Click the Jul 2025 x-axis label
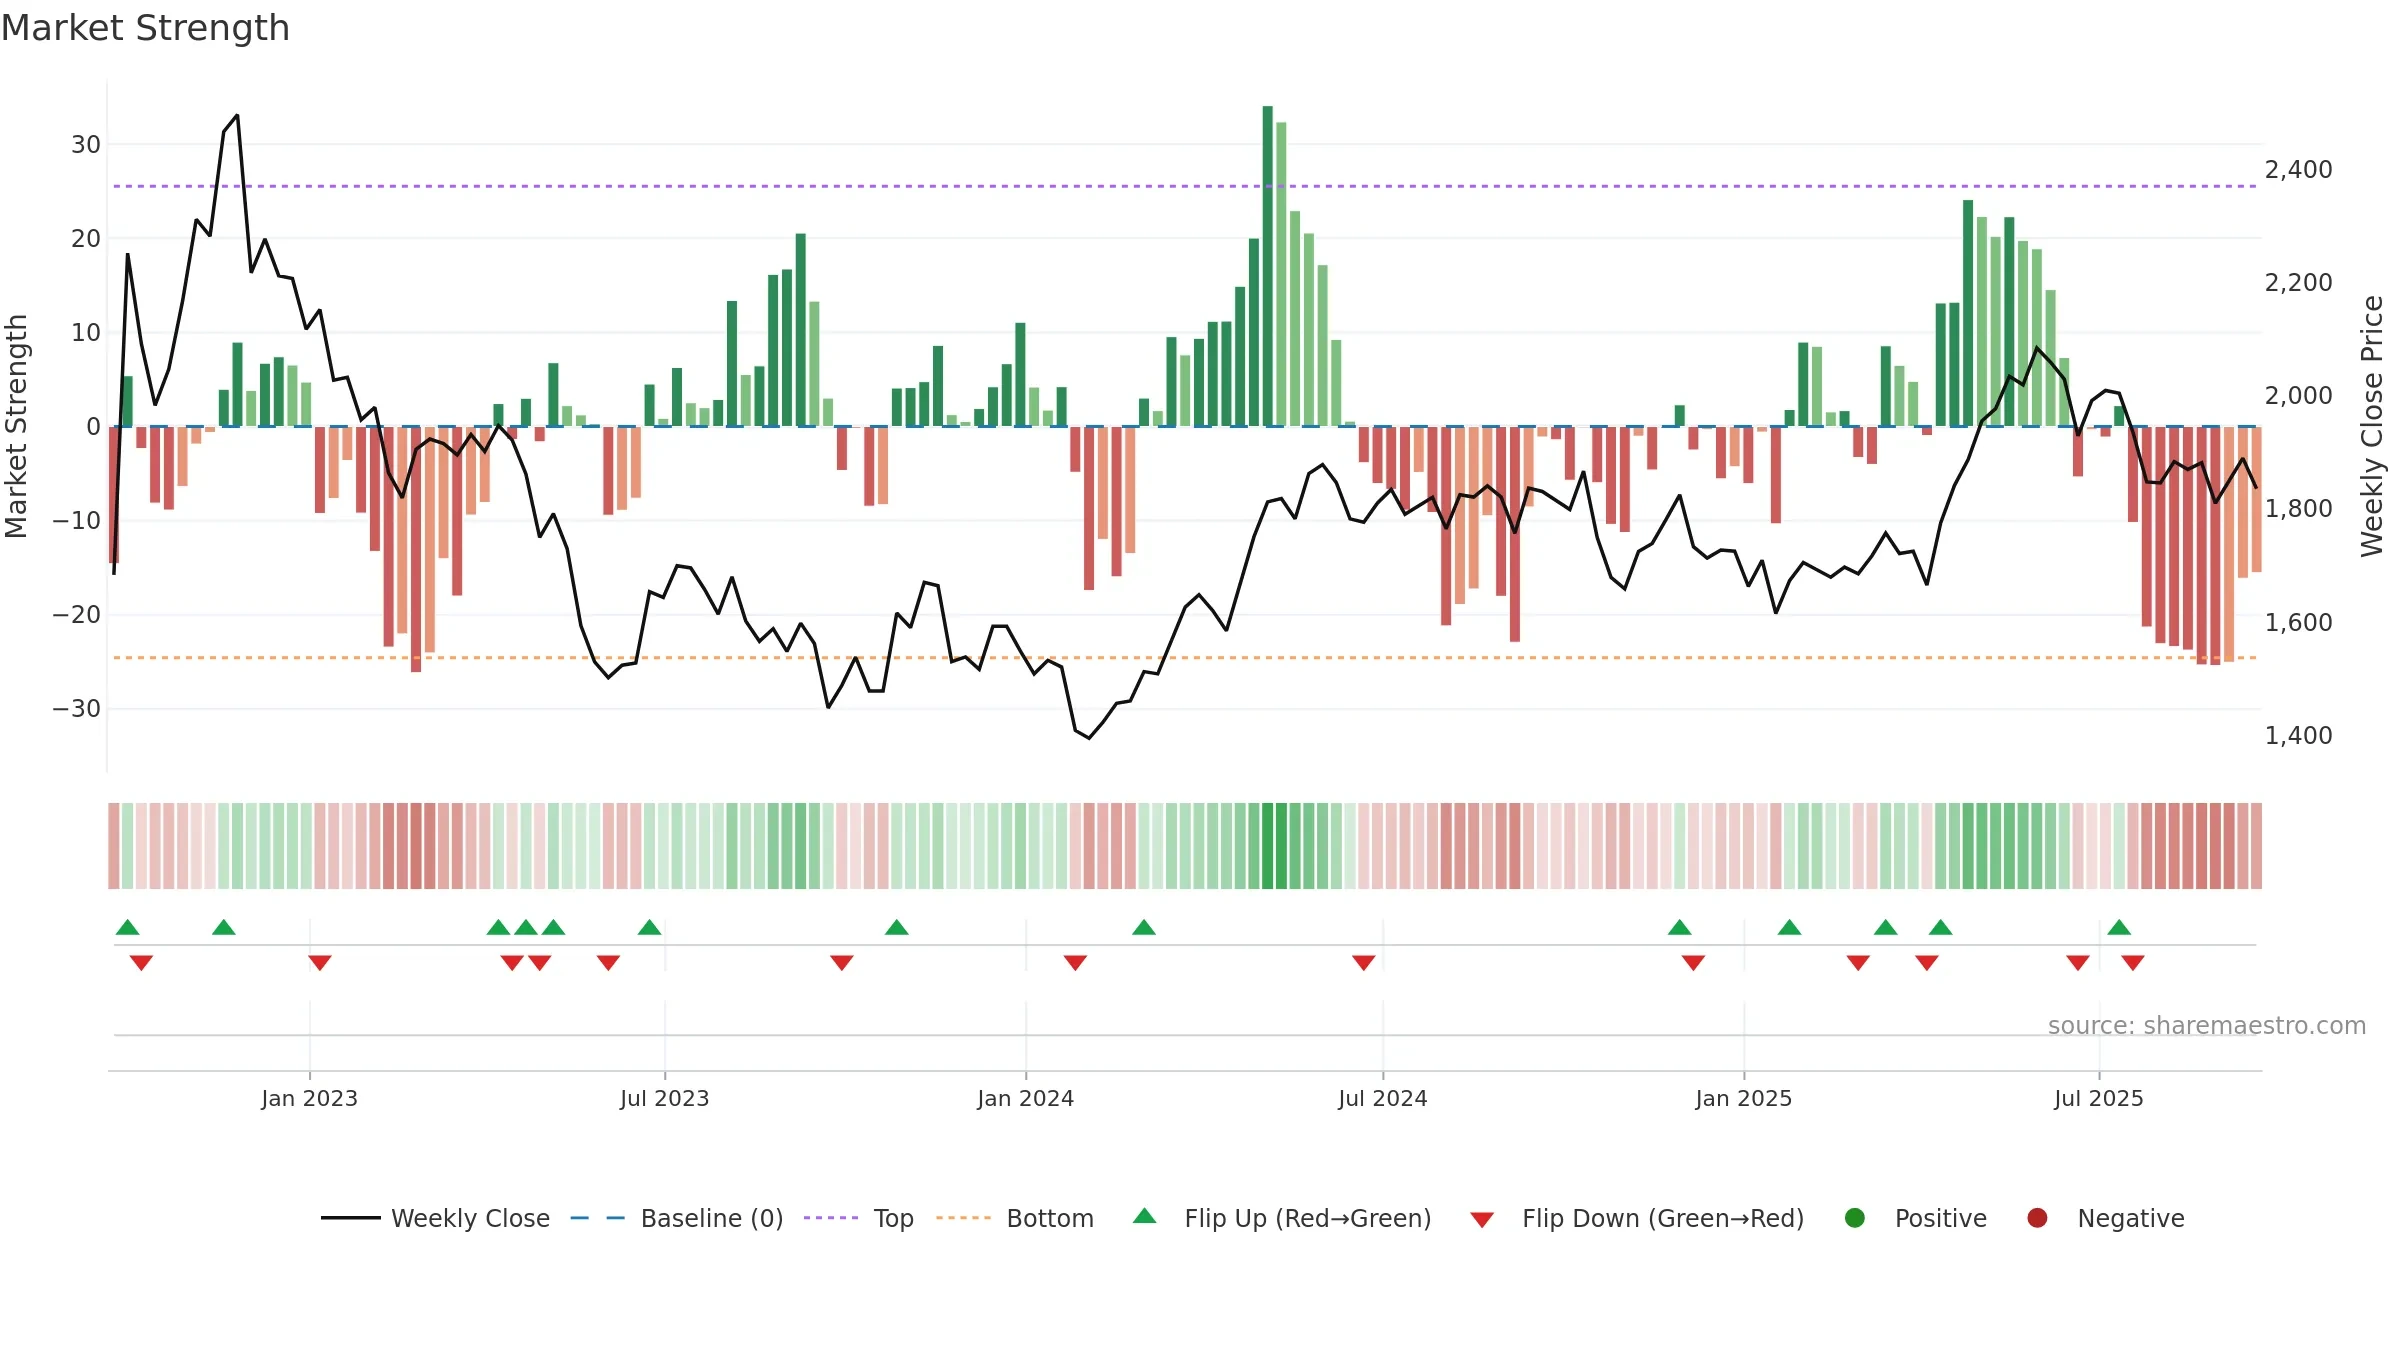Image resolution: width=2400 pixels, height=1350 pixels. coord(2099,1098)
